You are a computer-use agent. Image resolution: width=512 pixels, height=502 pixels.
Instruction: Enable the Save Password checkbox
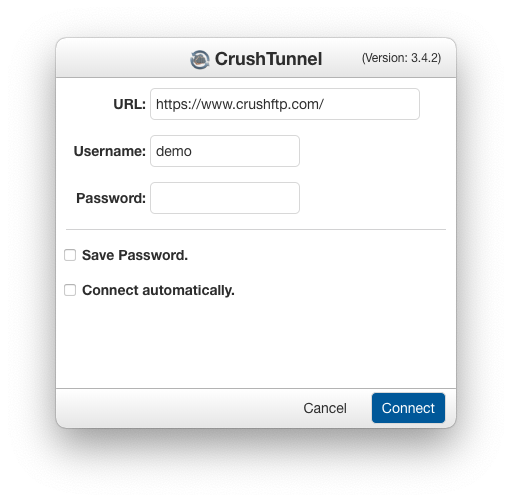coord(70,255)
